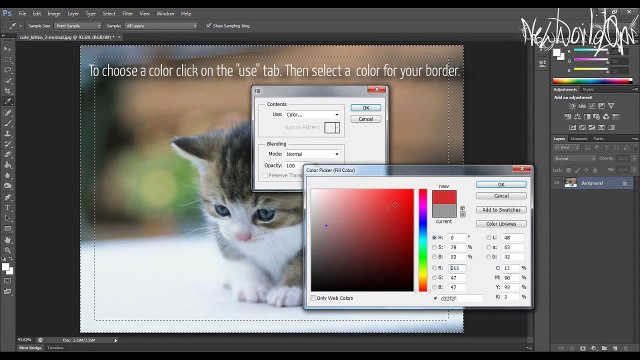Screen dimensions: 640x360
Task: Click the current gray color swatch
Action: tap(444, 211)
